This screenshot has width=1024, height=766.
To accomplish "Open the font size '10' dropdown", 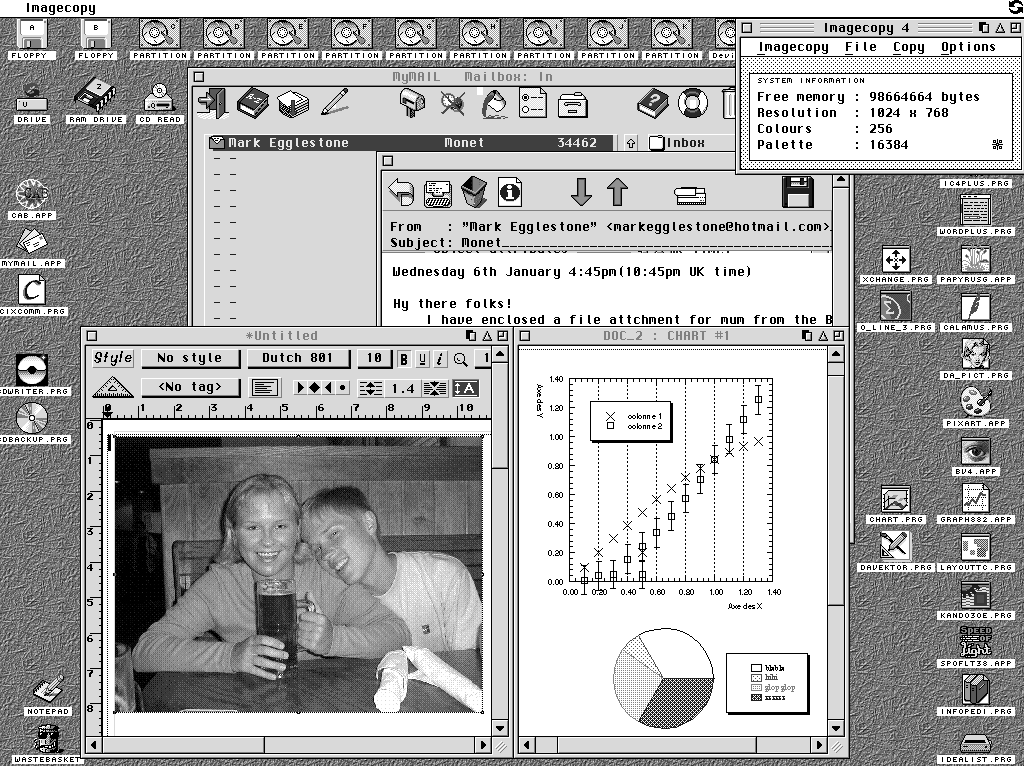I will coord(374,358).
